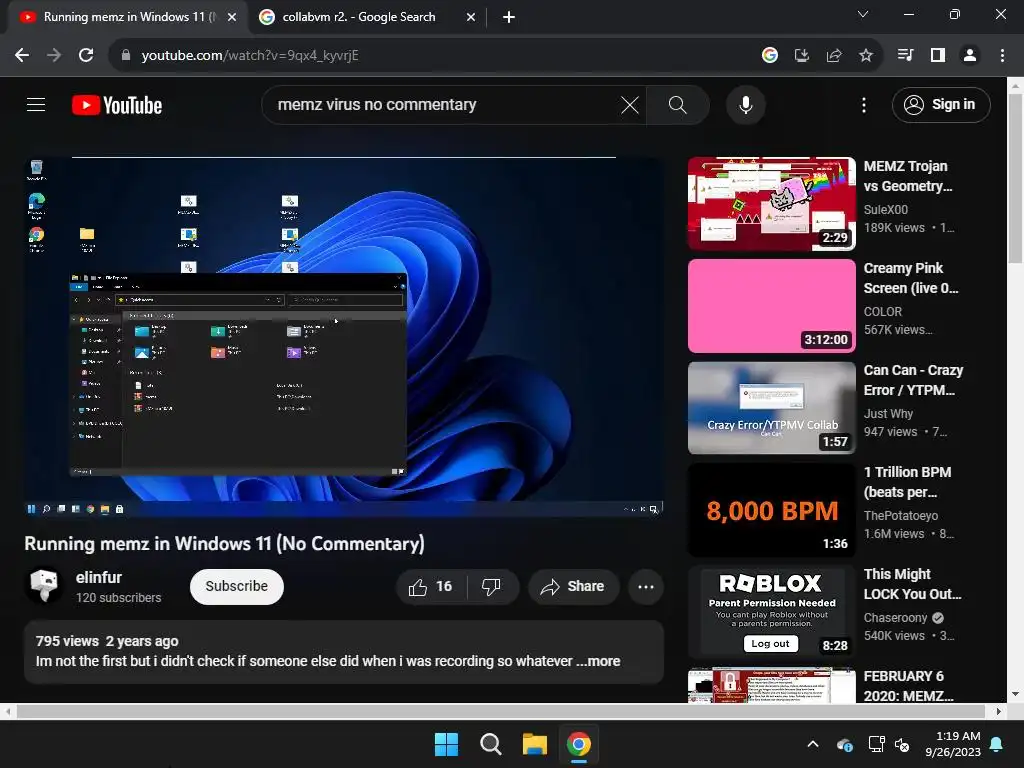Open the elinfur channel name link

click(99, 577)
